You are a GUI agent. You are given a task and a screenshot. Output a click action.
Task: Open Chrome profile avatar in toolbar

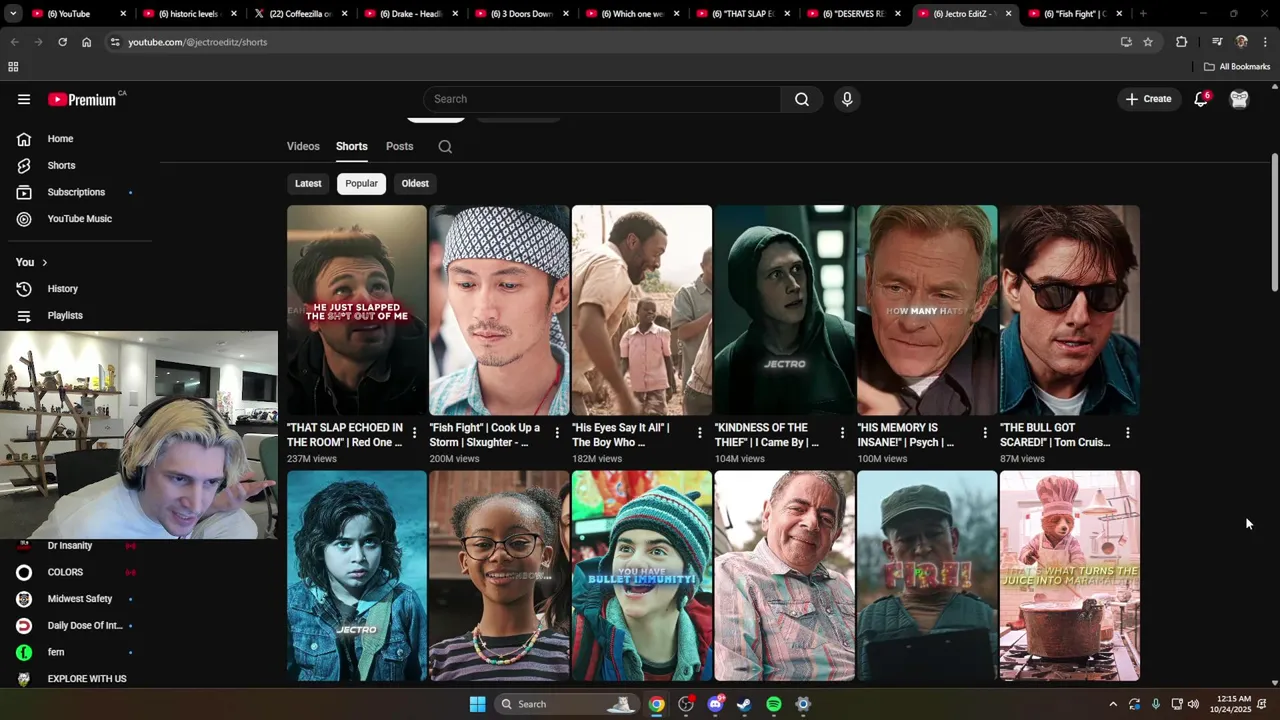coord(1241,42)
